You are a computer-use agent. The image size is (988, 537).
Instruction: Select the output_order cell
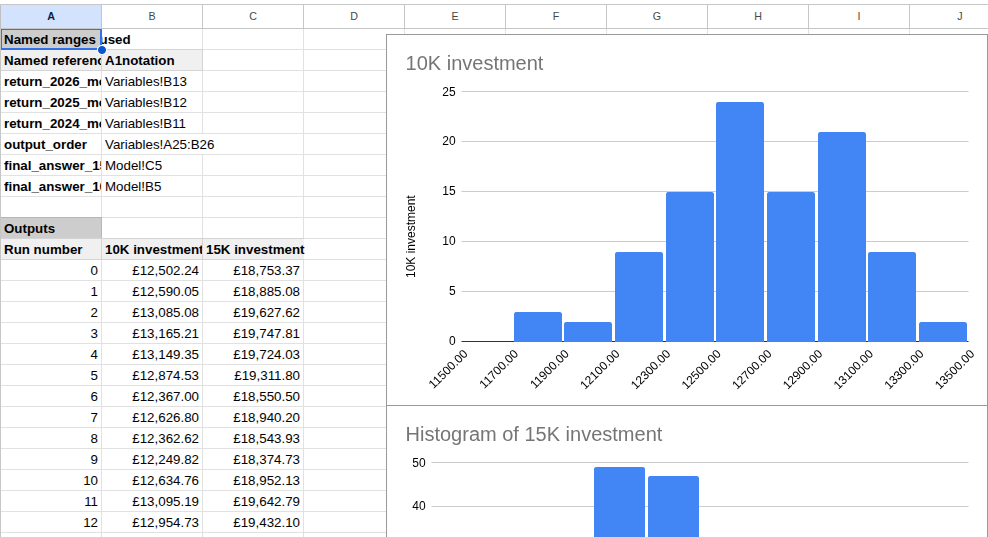coord(51,144)
